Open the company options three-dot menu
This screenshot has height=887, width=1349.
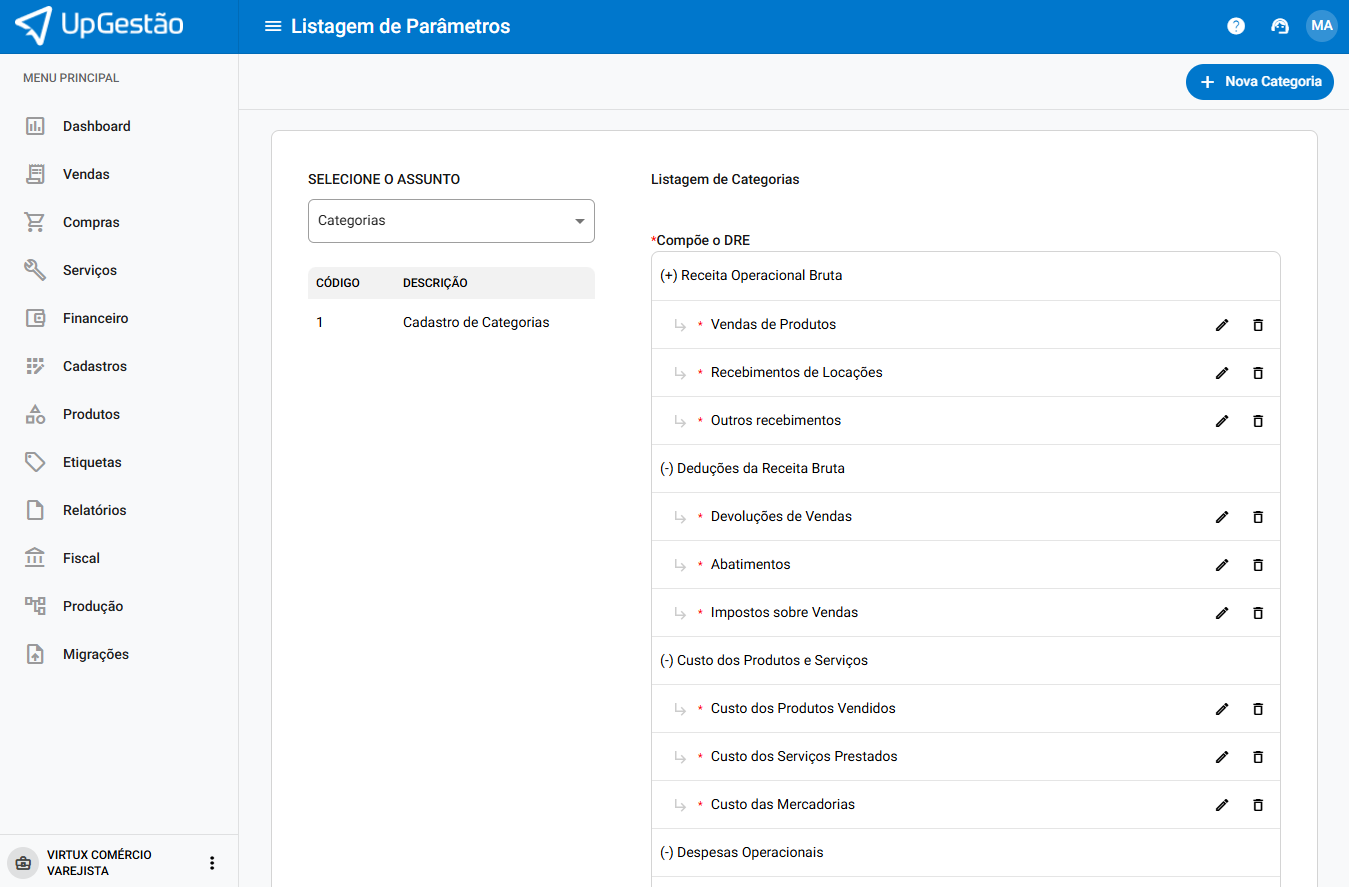[x=211, y=863]
